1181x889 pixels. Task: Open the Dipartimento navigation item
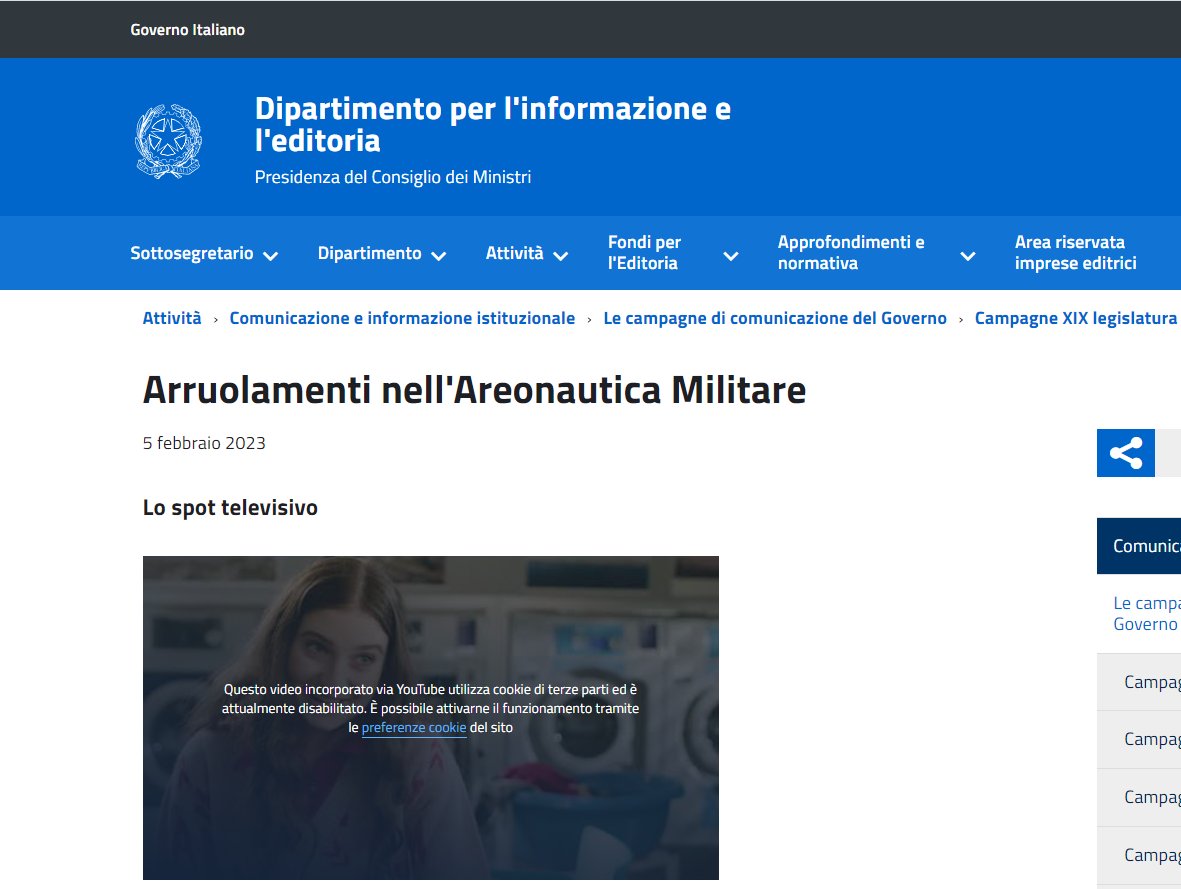click(x=369, y=253)
